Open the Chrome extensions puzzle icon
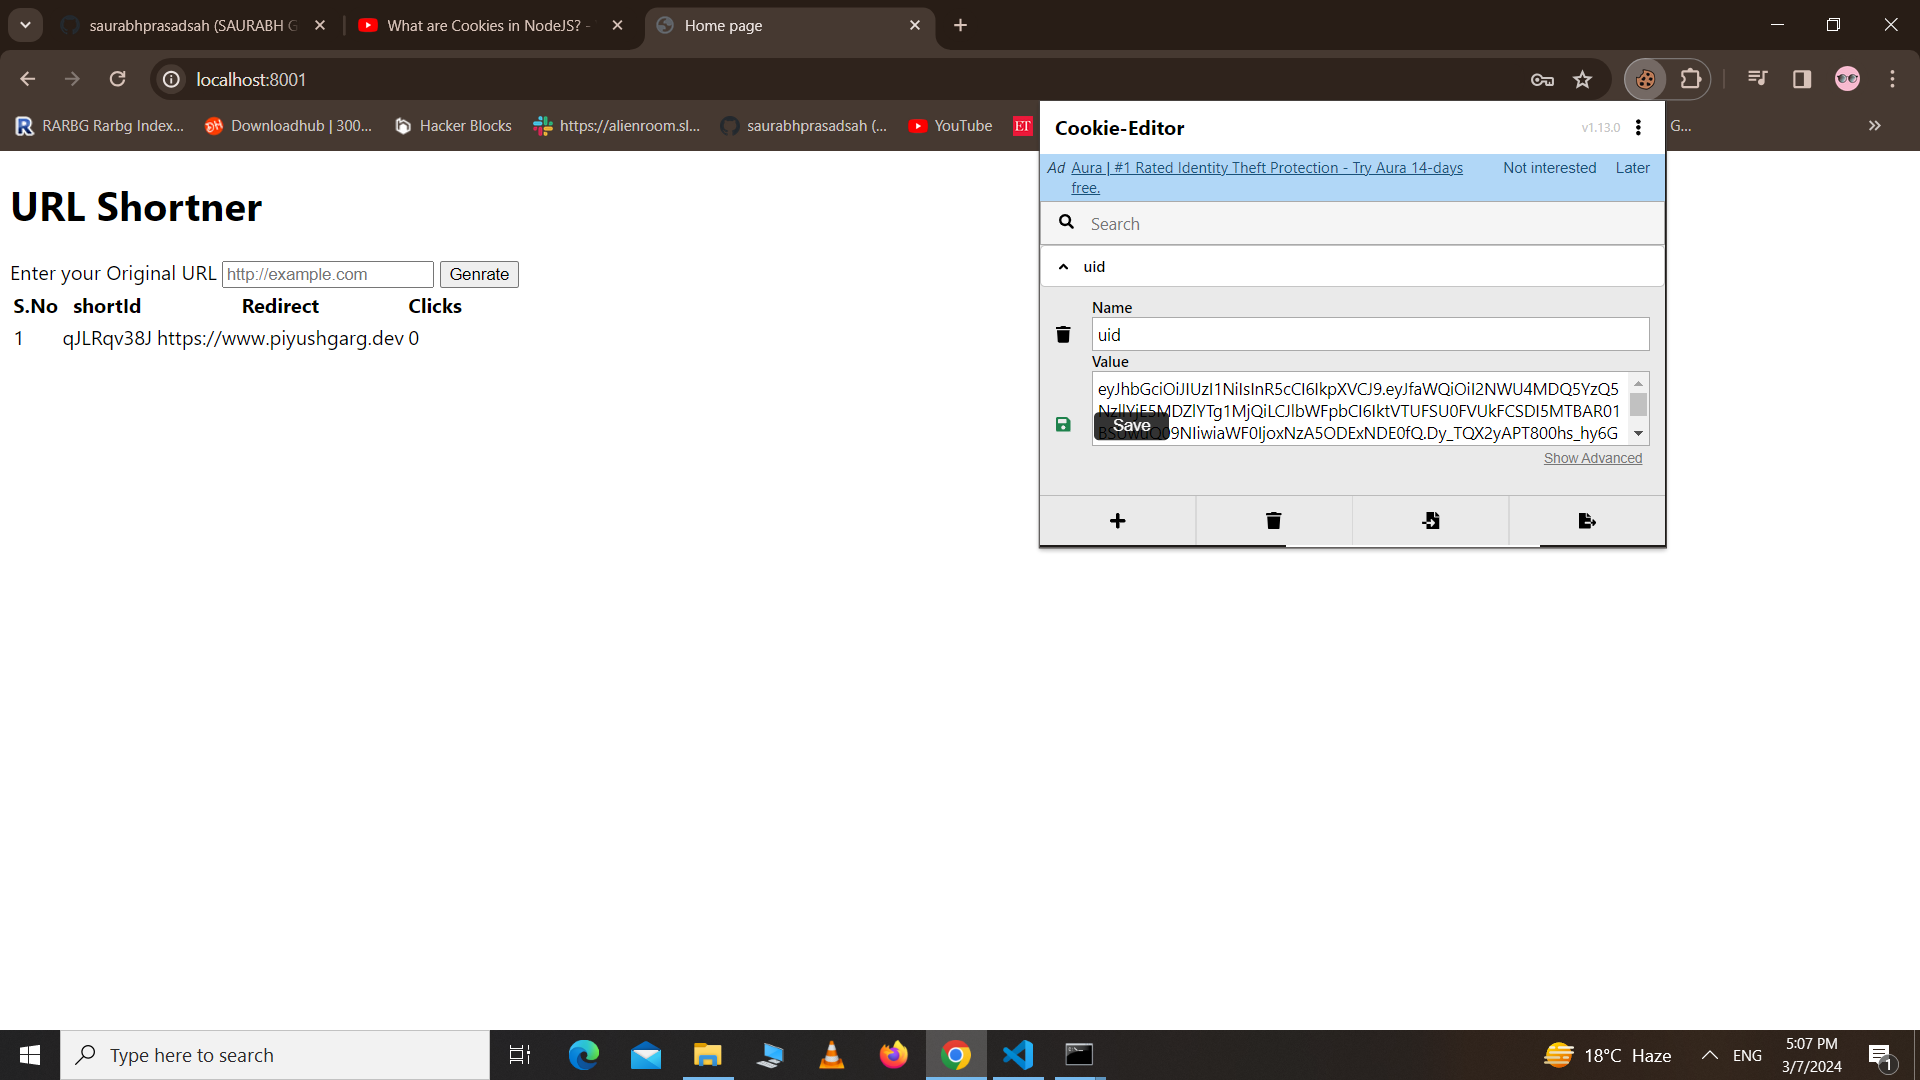This screenshot has height=1080, width=1920. click(1691, 79)
